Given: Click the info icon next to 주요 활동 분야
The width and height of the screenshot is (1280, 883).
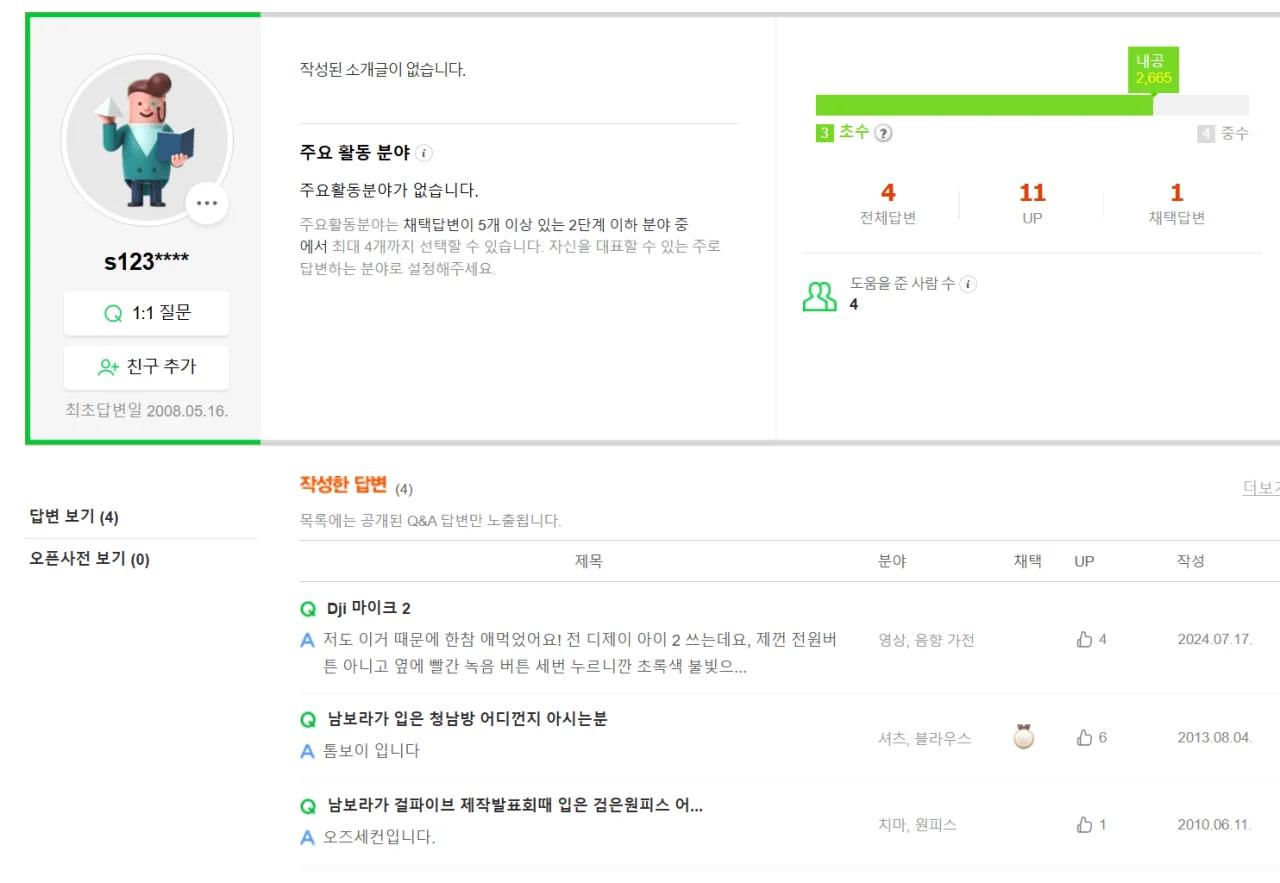Looking at the screenshot, I should 424,154.
